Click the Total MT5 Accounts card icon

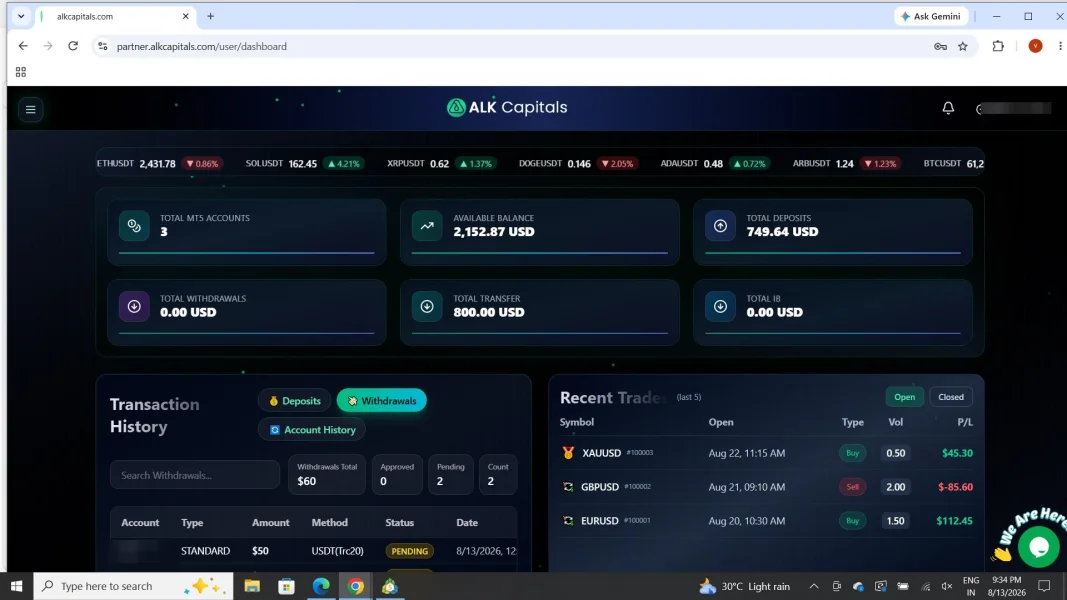click(x=134, y=226)
